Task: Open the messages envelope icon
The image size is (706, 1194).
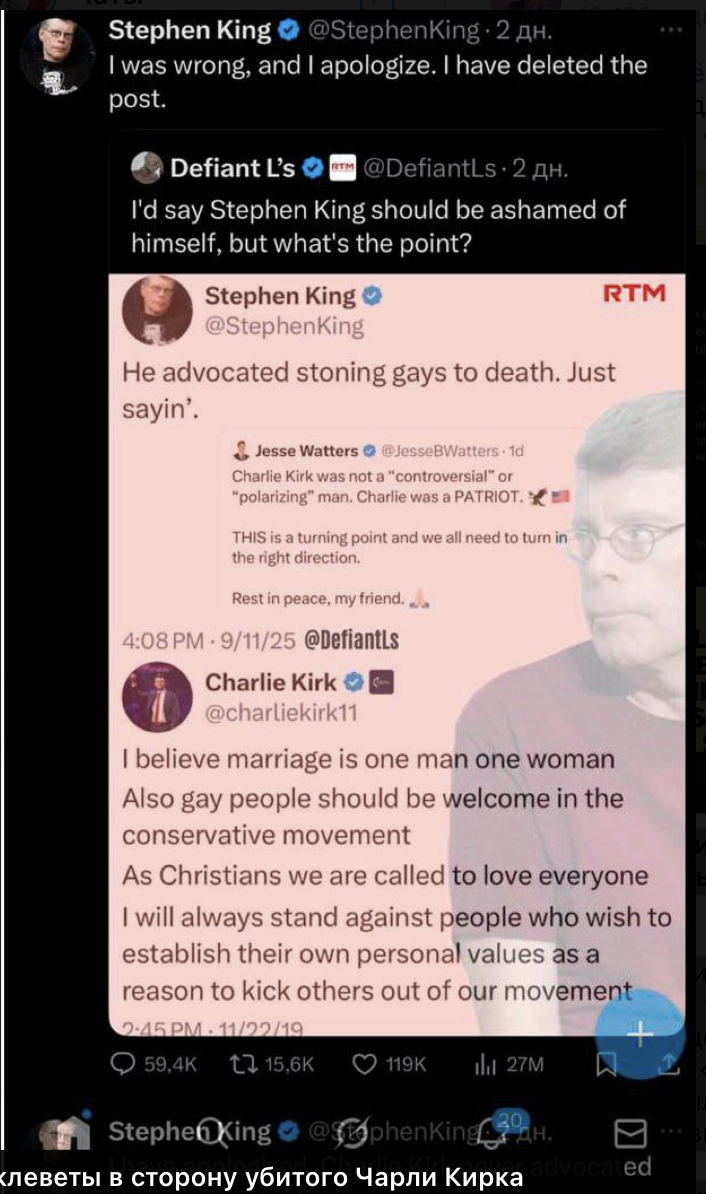Action: (x=630, y=1134)
